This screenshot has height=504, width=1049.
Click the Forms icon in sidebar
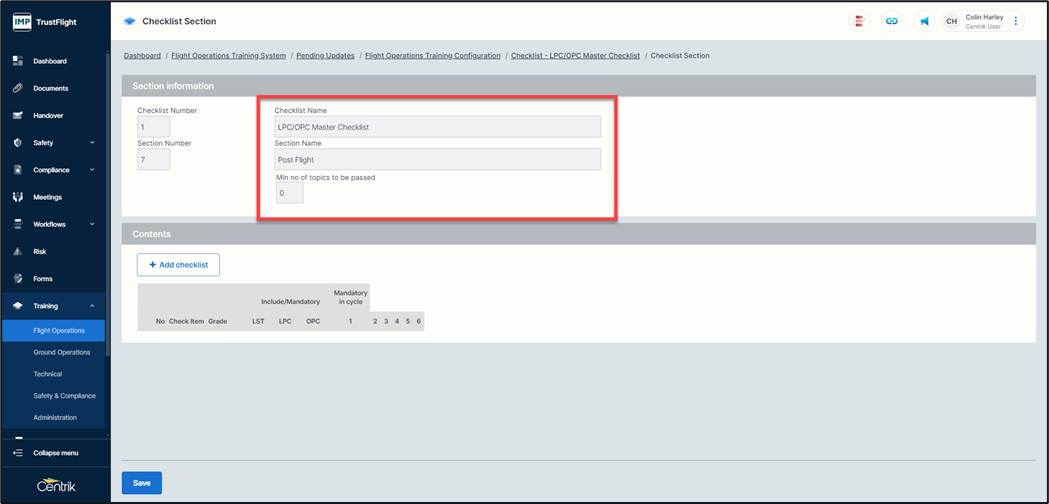click(18, 278)
